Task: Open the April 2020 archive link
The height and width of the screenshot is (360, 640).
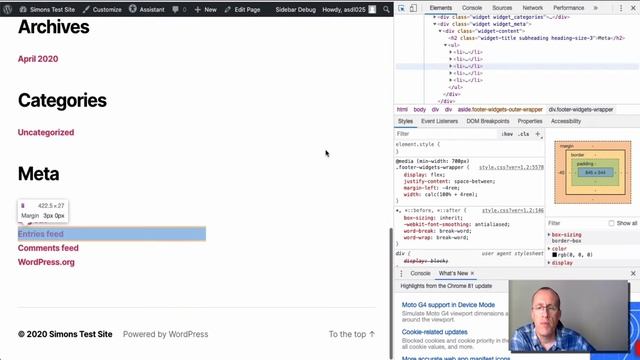Action: [x=38, y=59]
